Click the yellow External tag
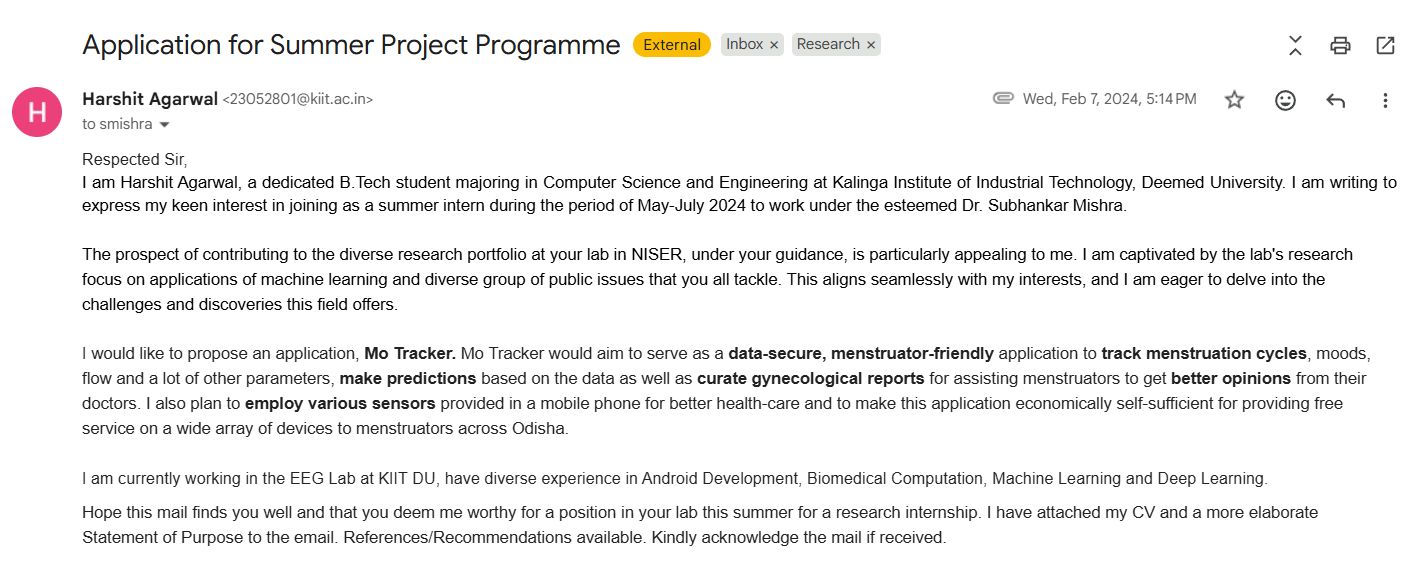Screen dimensions: 1403x562 coord(672,44)
